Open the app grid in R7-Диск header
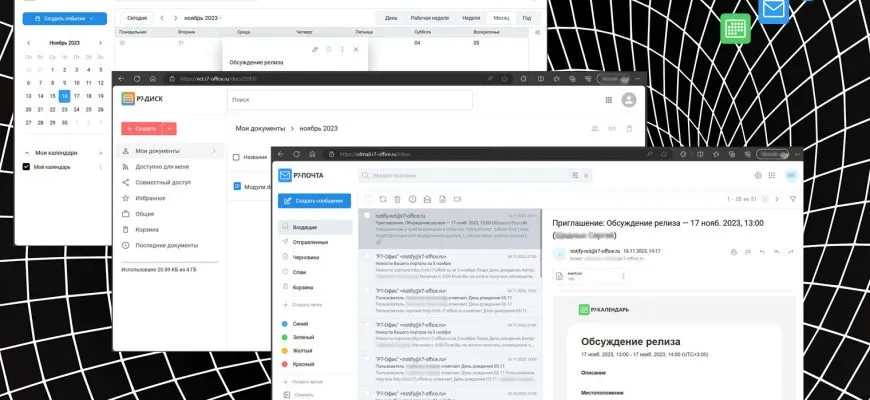Screen dimensions: 870x400 [609, 100]
